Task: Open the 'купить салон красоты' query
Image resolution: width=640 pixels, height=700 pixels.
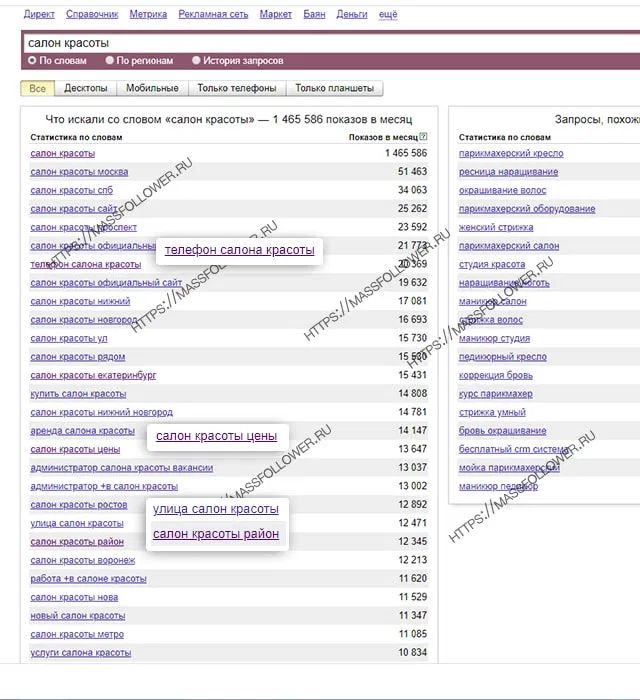Action: click(x=78, y=394)
